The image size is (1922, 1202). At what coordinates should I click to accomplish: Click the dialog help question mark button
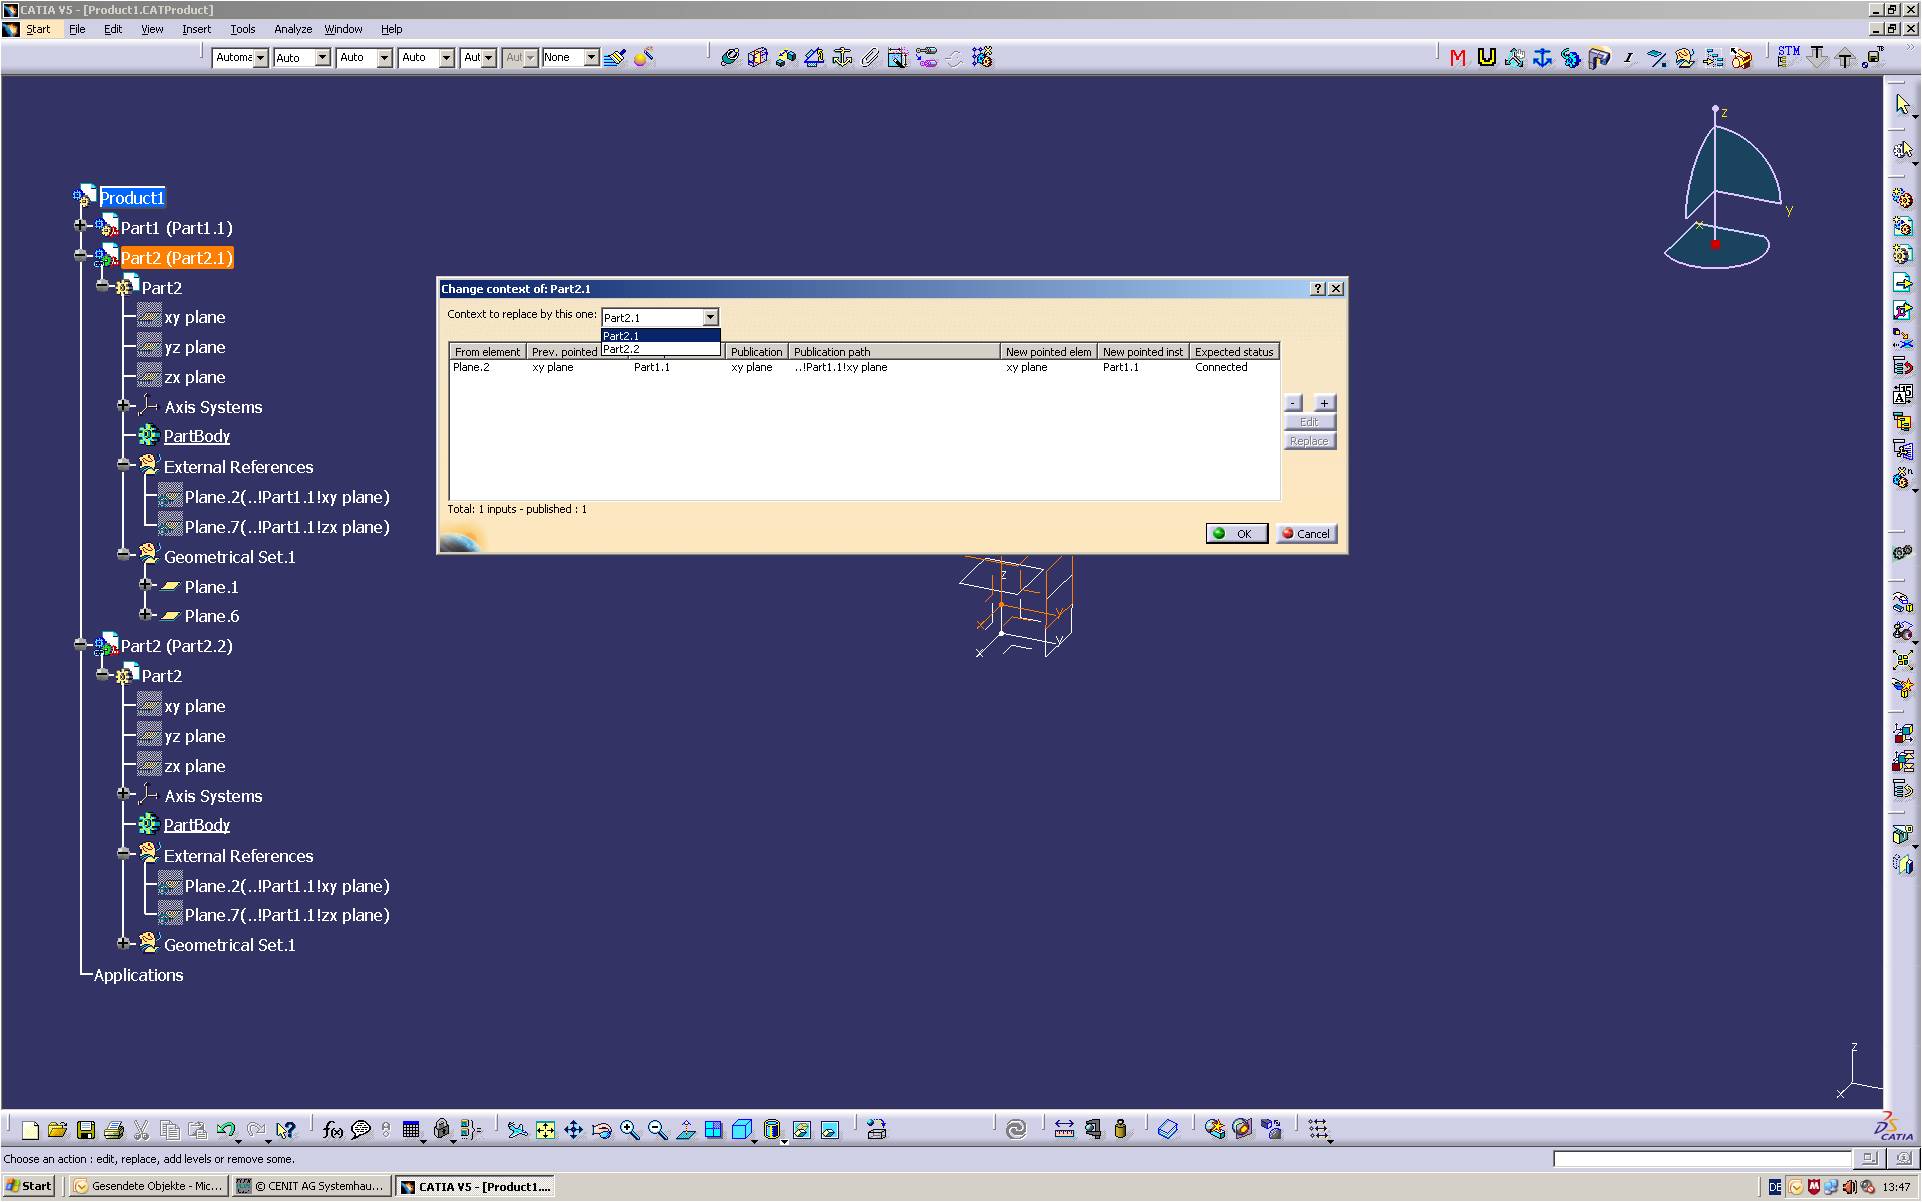(x=1318, y=288)
